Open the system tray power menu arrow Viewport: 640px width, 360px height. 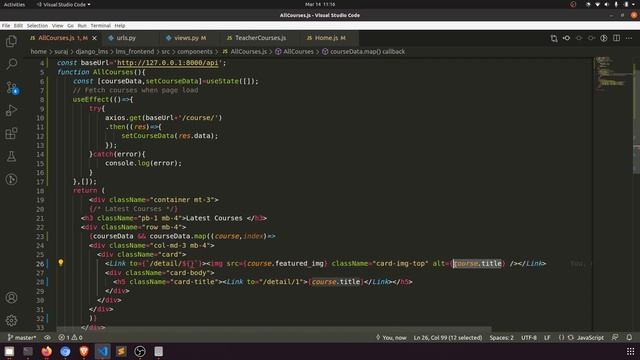[x=633, y=4]
